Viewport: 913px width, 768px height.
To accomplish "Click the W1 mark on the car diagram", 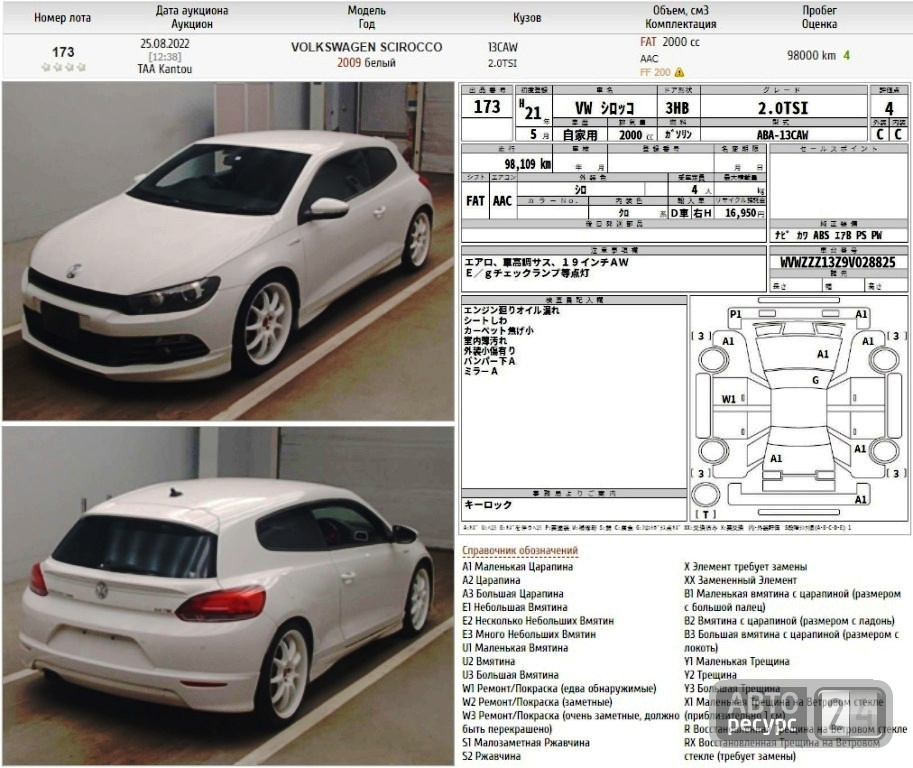I will 728,399.
